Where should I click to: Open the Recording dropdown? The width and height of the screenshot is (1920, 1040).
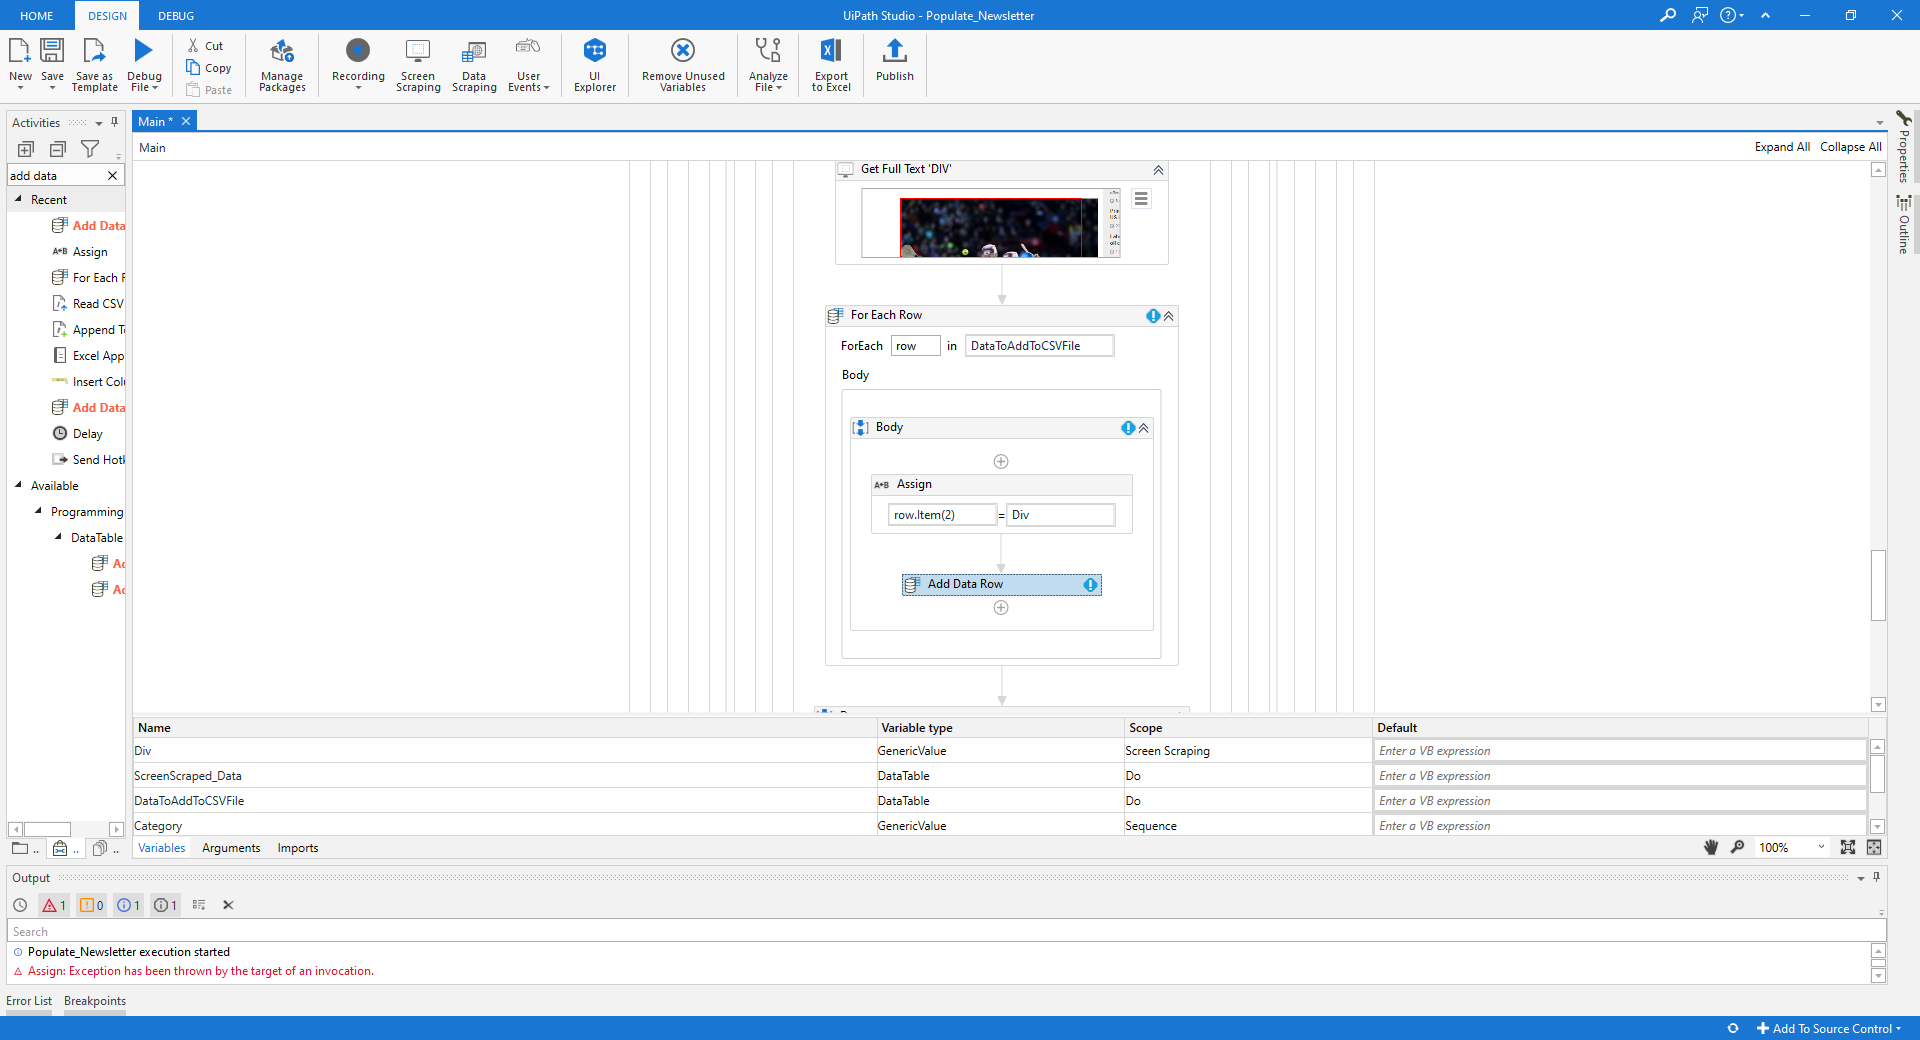tap(358, 88)
